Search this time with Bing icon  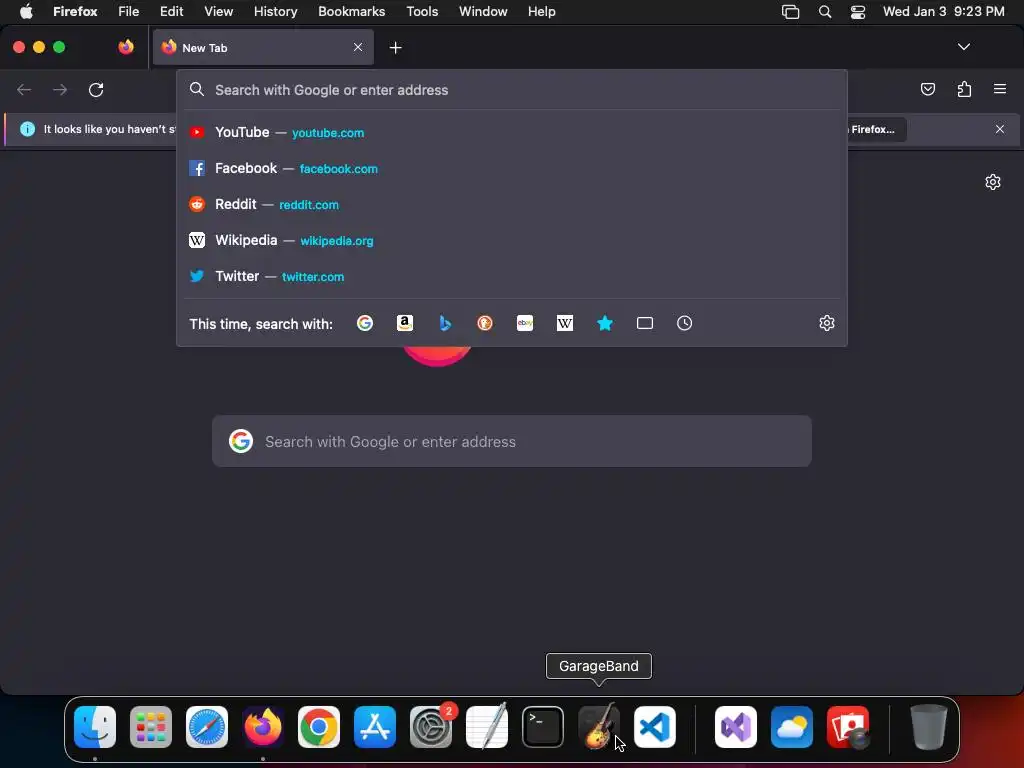pos(445,323)
